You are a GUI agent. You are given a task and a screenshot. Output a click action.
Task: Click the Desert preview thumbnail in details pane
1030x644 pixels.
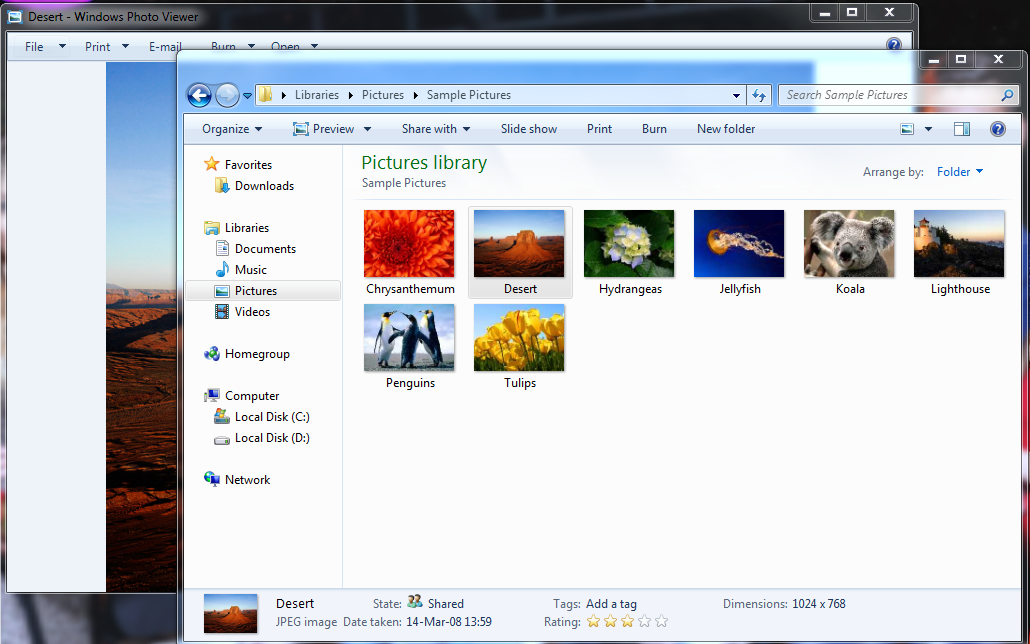[231, 613]
